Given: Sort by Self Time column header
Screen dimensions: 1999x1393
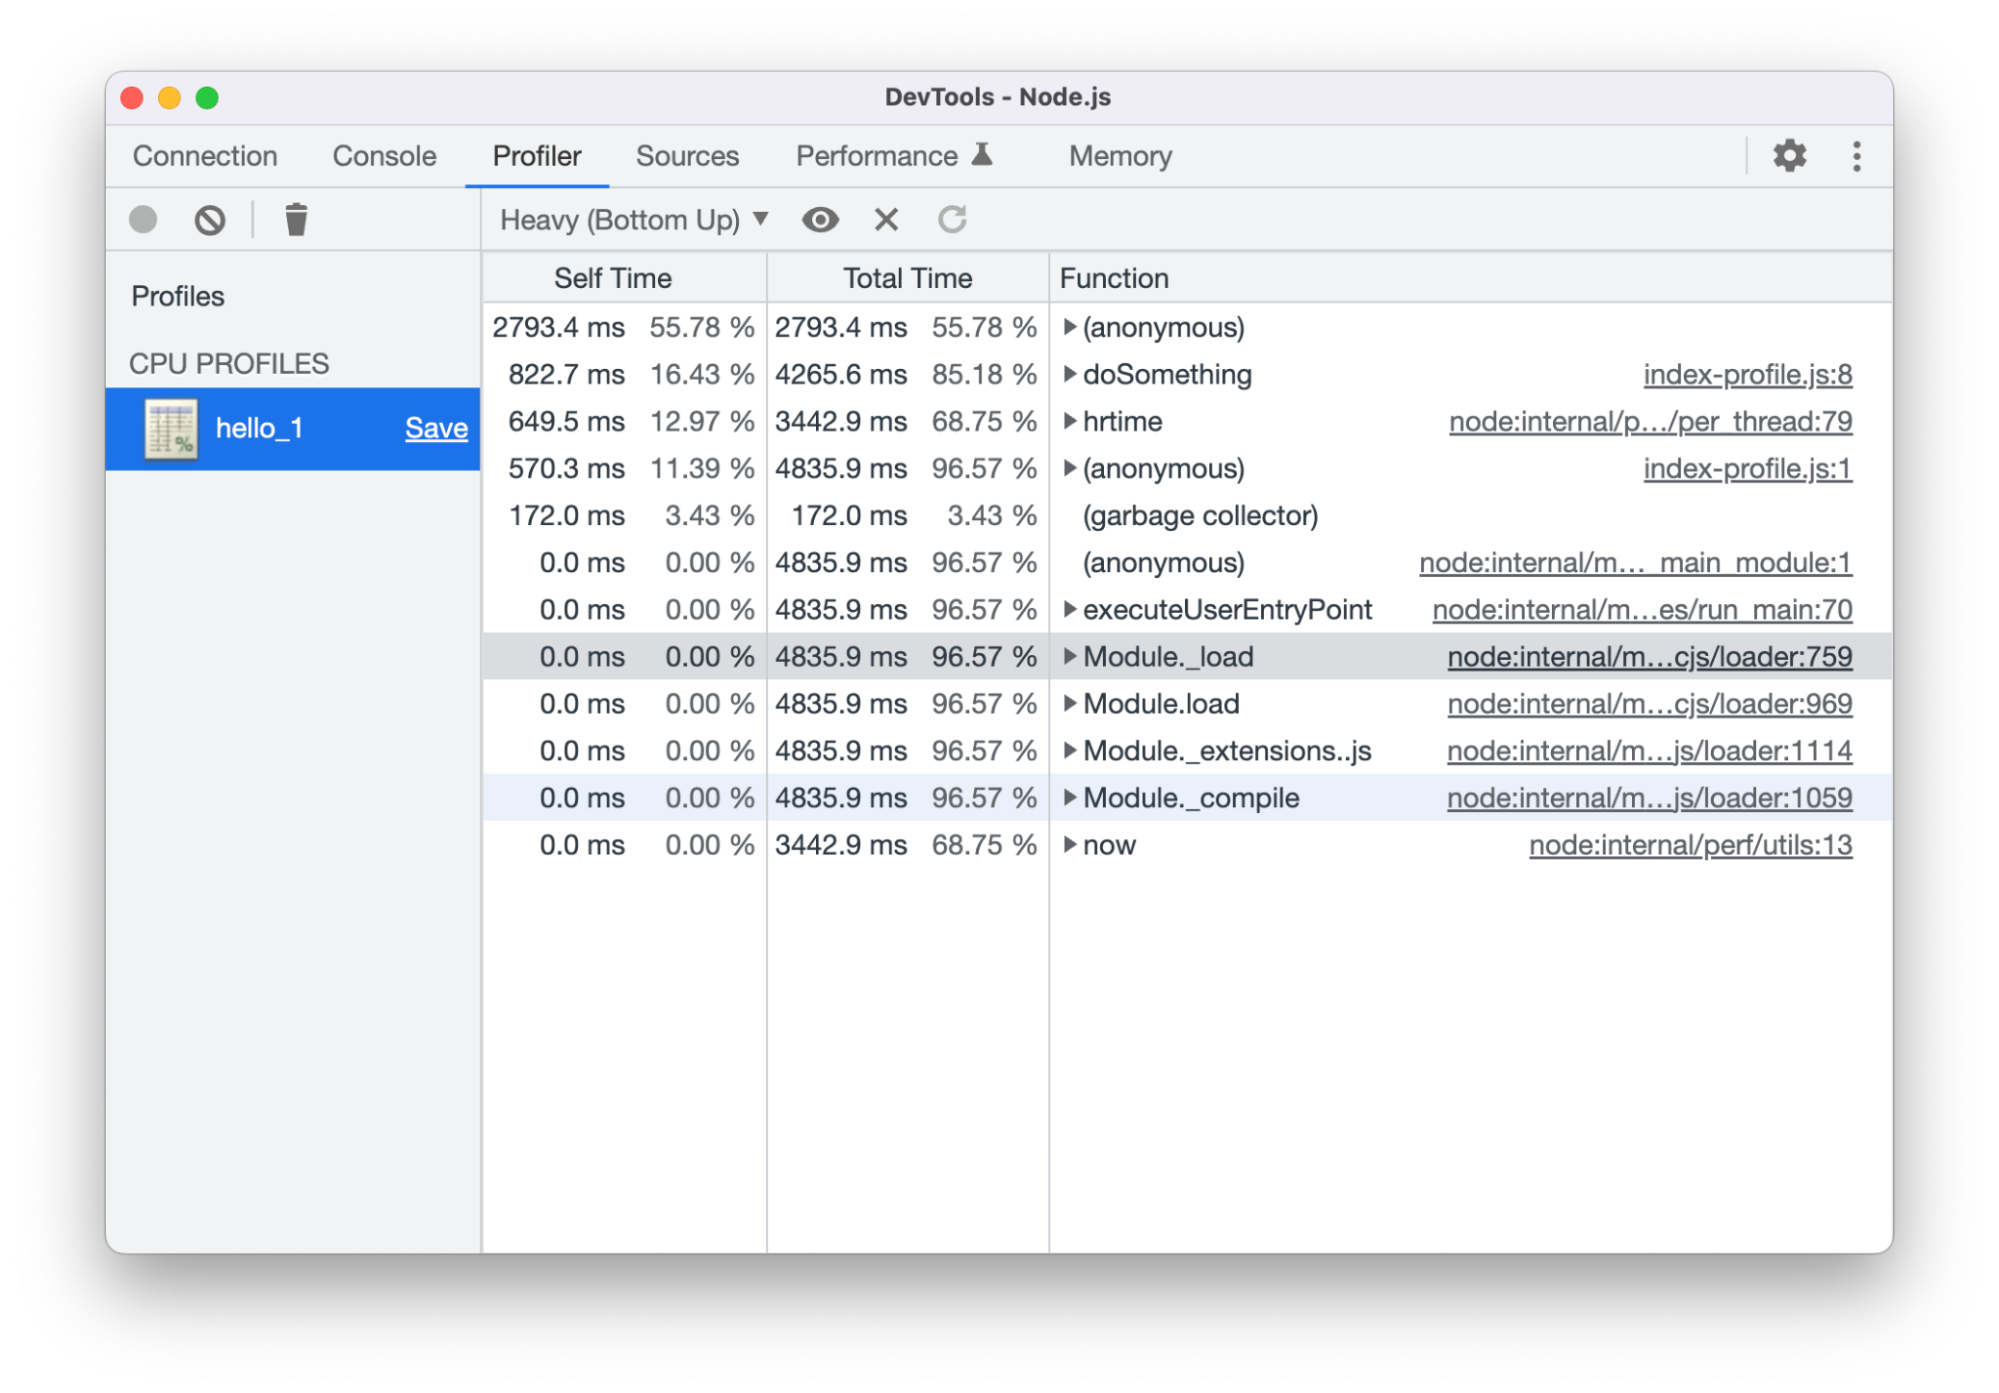Looking at the screenshot, I should pos(624,277).
